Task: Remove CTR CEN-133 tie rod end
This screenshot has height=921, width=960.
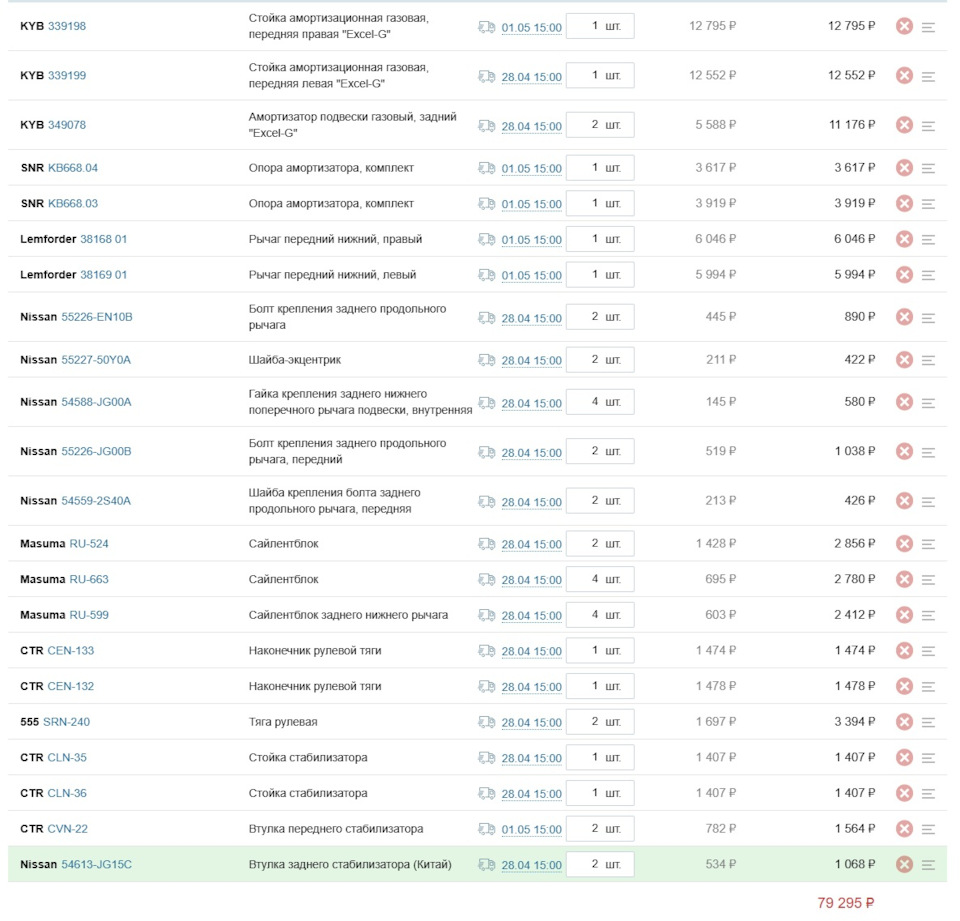Action: pyautogui.click(x=904, y=650)
